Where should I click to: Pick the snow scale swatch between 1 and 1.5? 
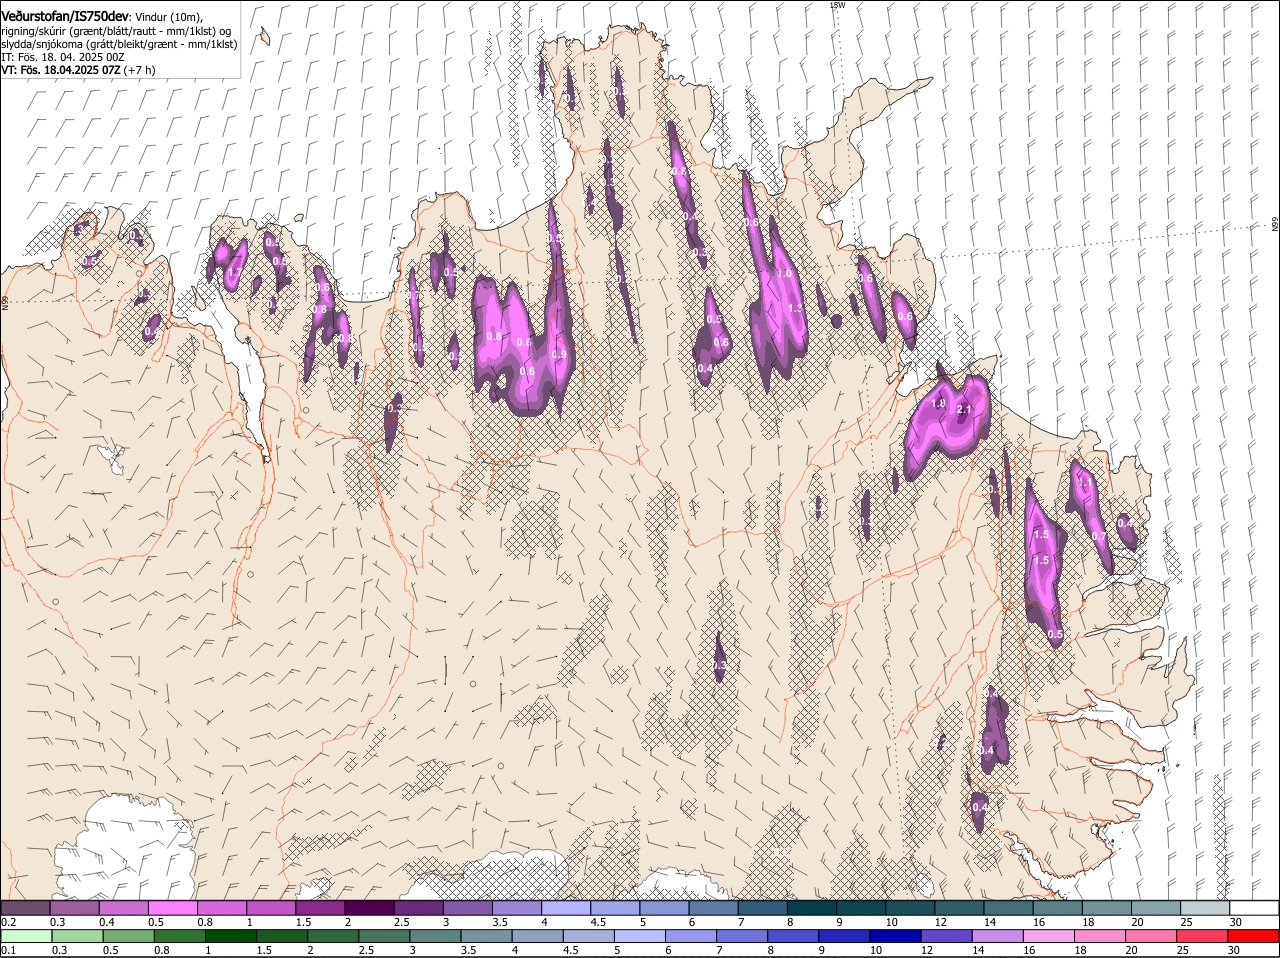point(270,908)
